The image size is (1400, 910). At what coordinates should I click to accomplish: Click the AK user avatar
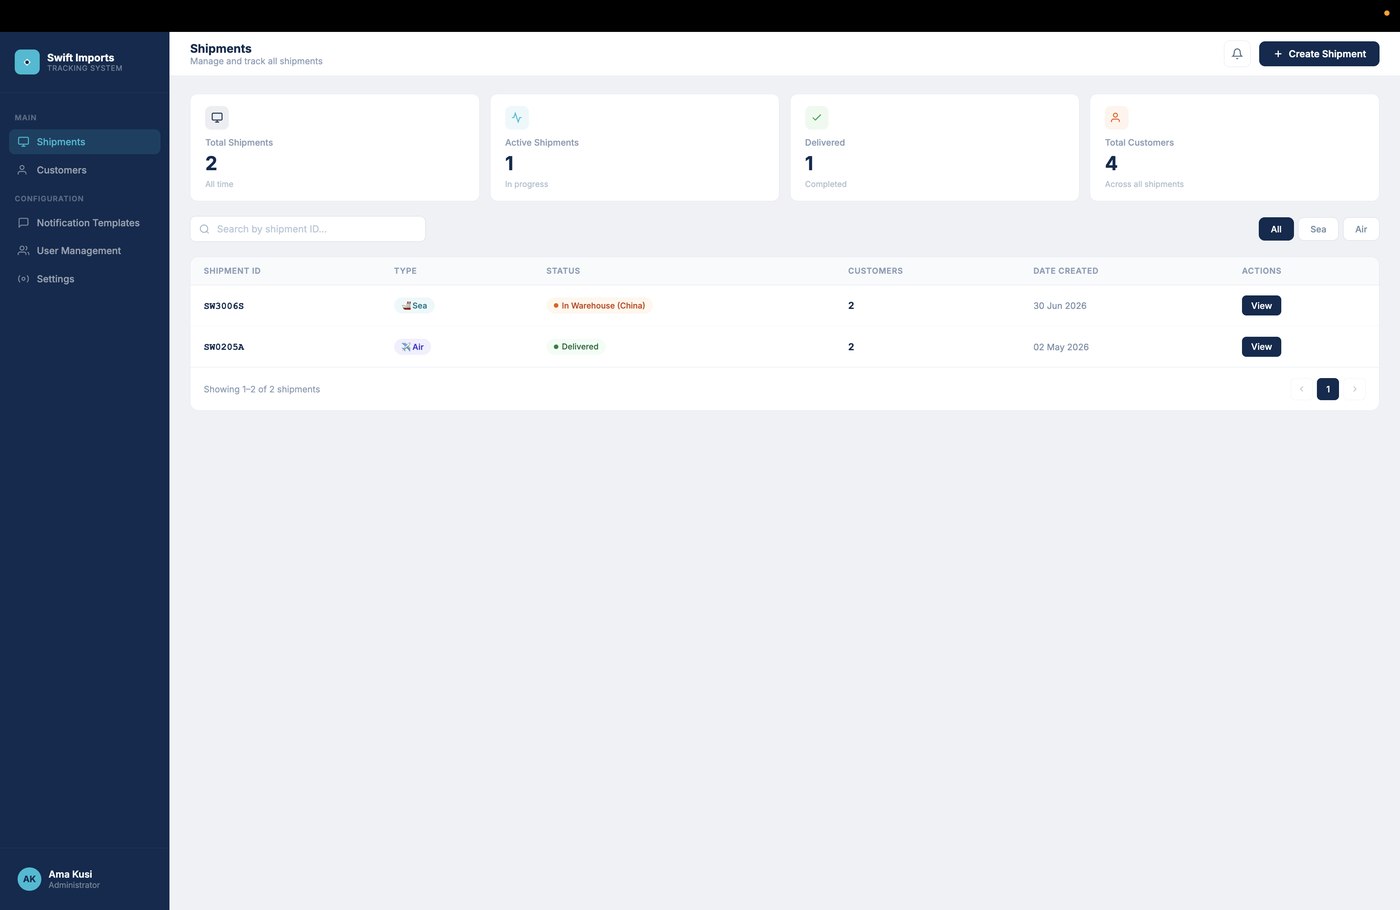coord(30,879)
